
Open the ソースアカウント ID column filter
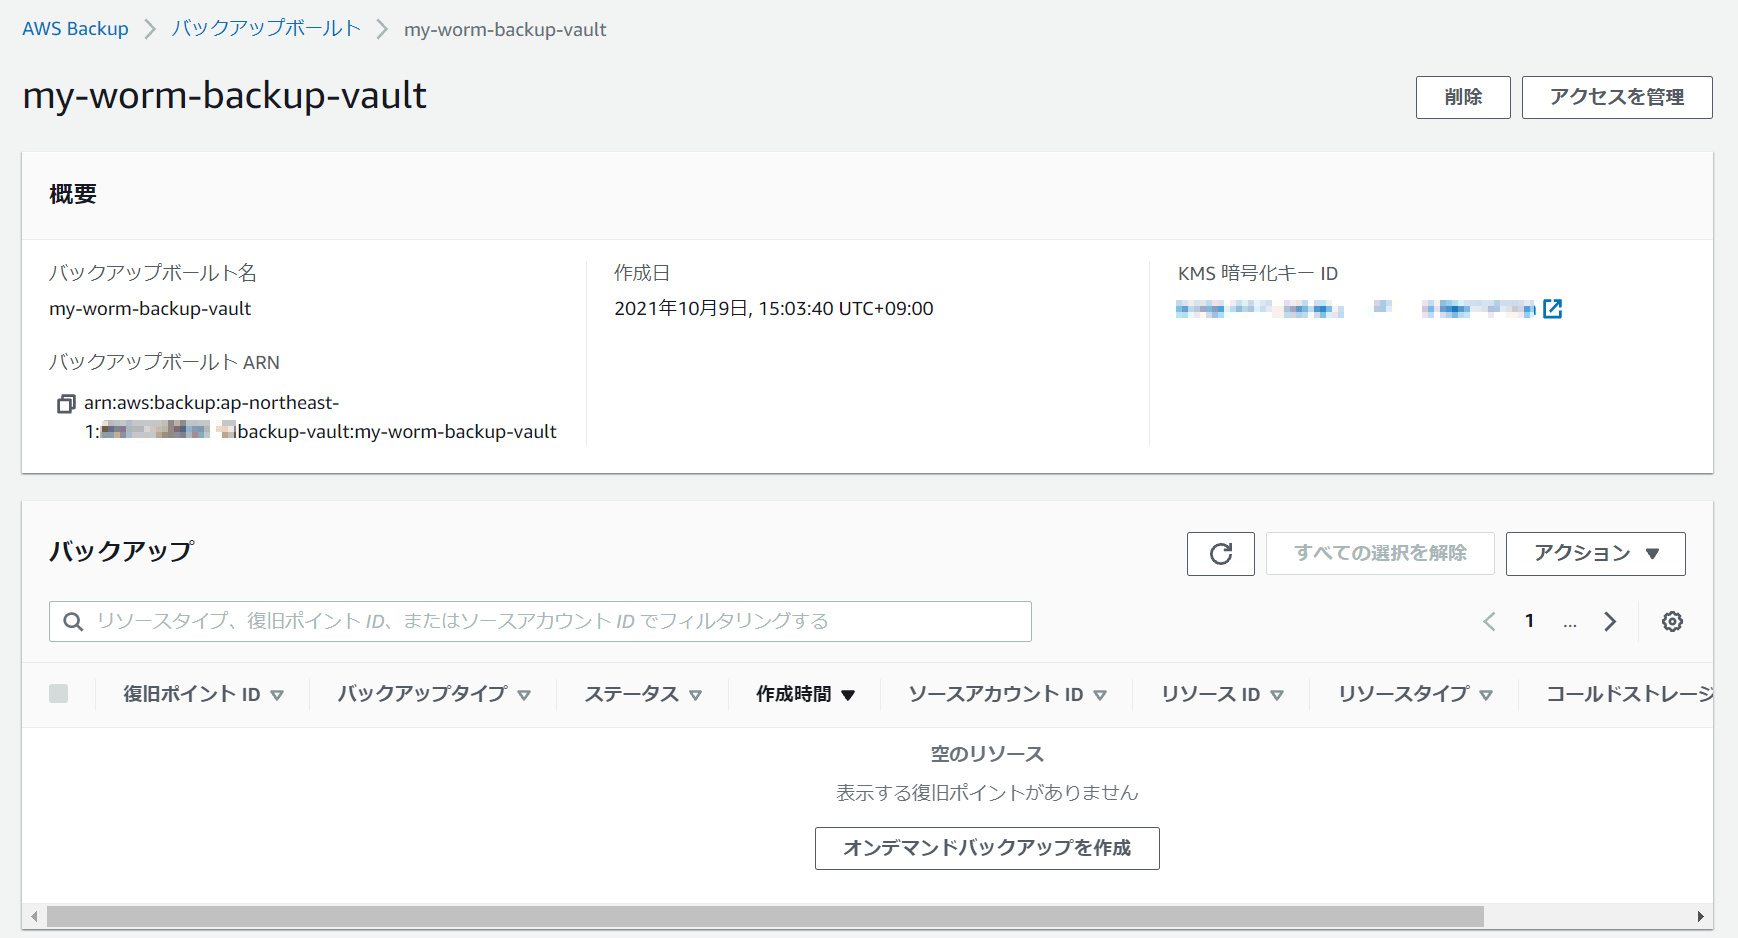[1101, 694]
